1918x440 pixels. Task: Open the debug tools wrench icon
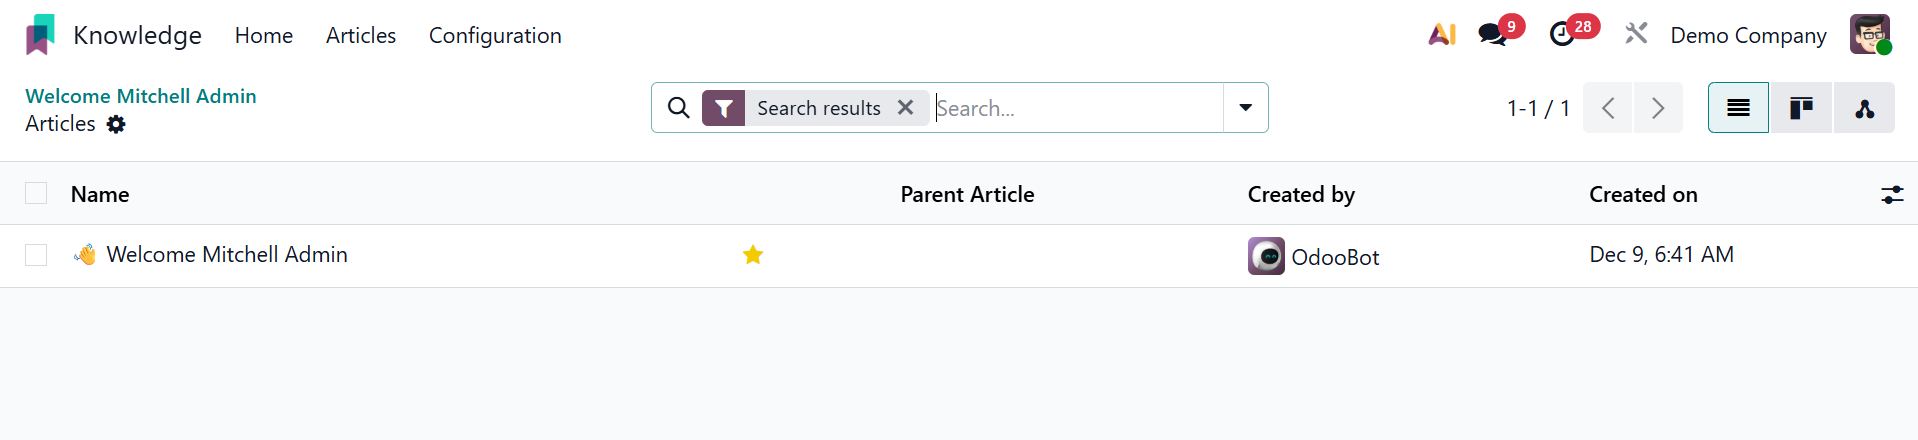coord(1636,35)
